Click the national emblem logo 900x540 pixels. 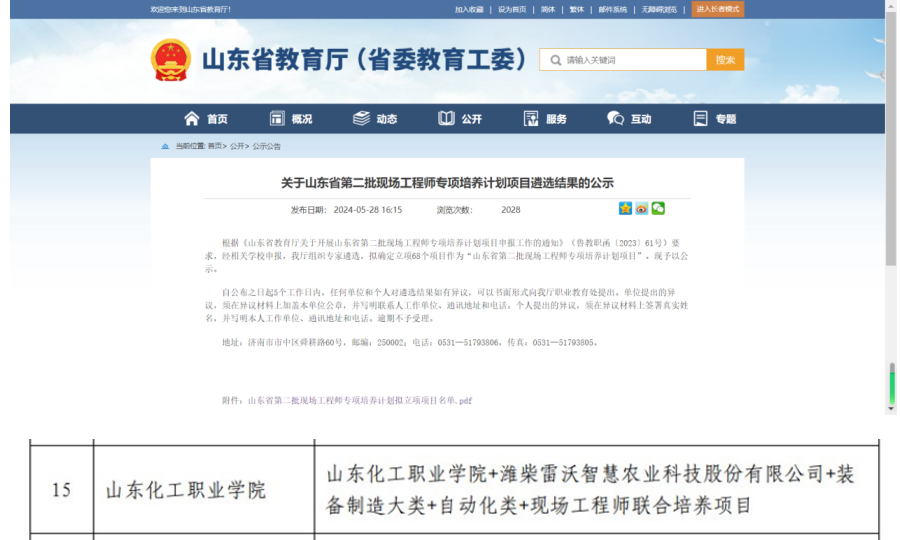point(171,60)
